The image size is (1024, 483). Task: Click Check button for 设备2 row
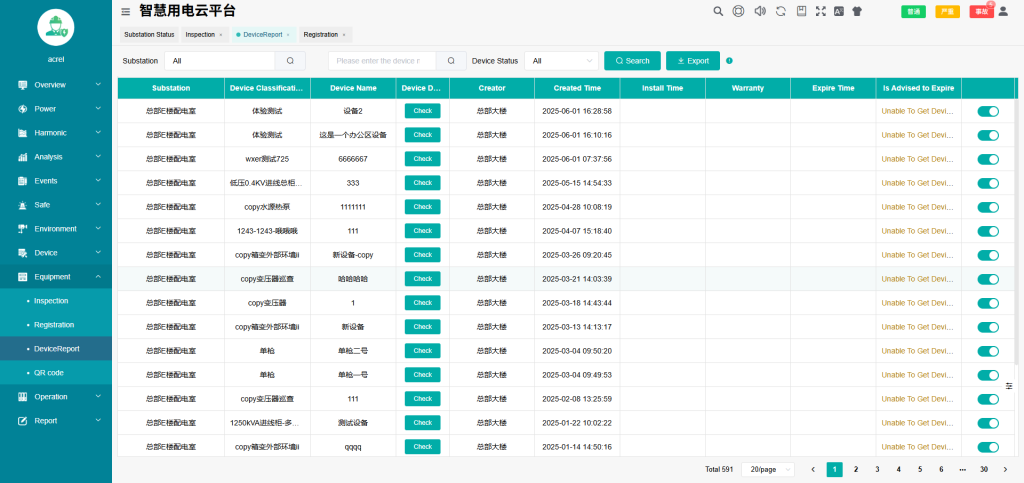point(423,111)
